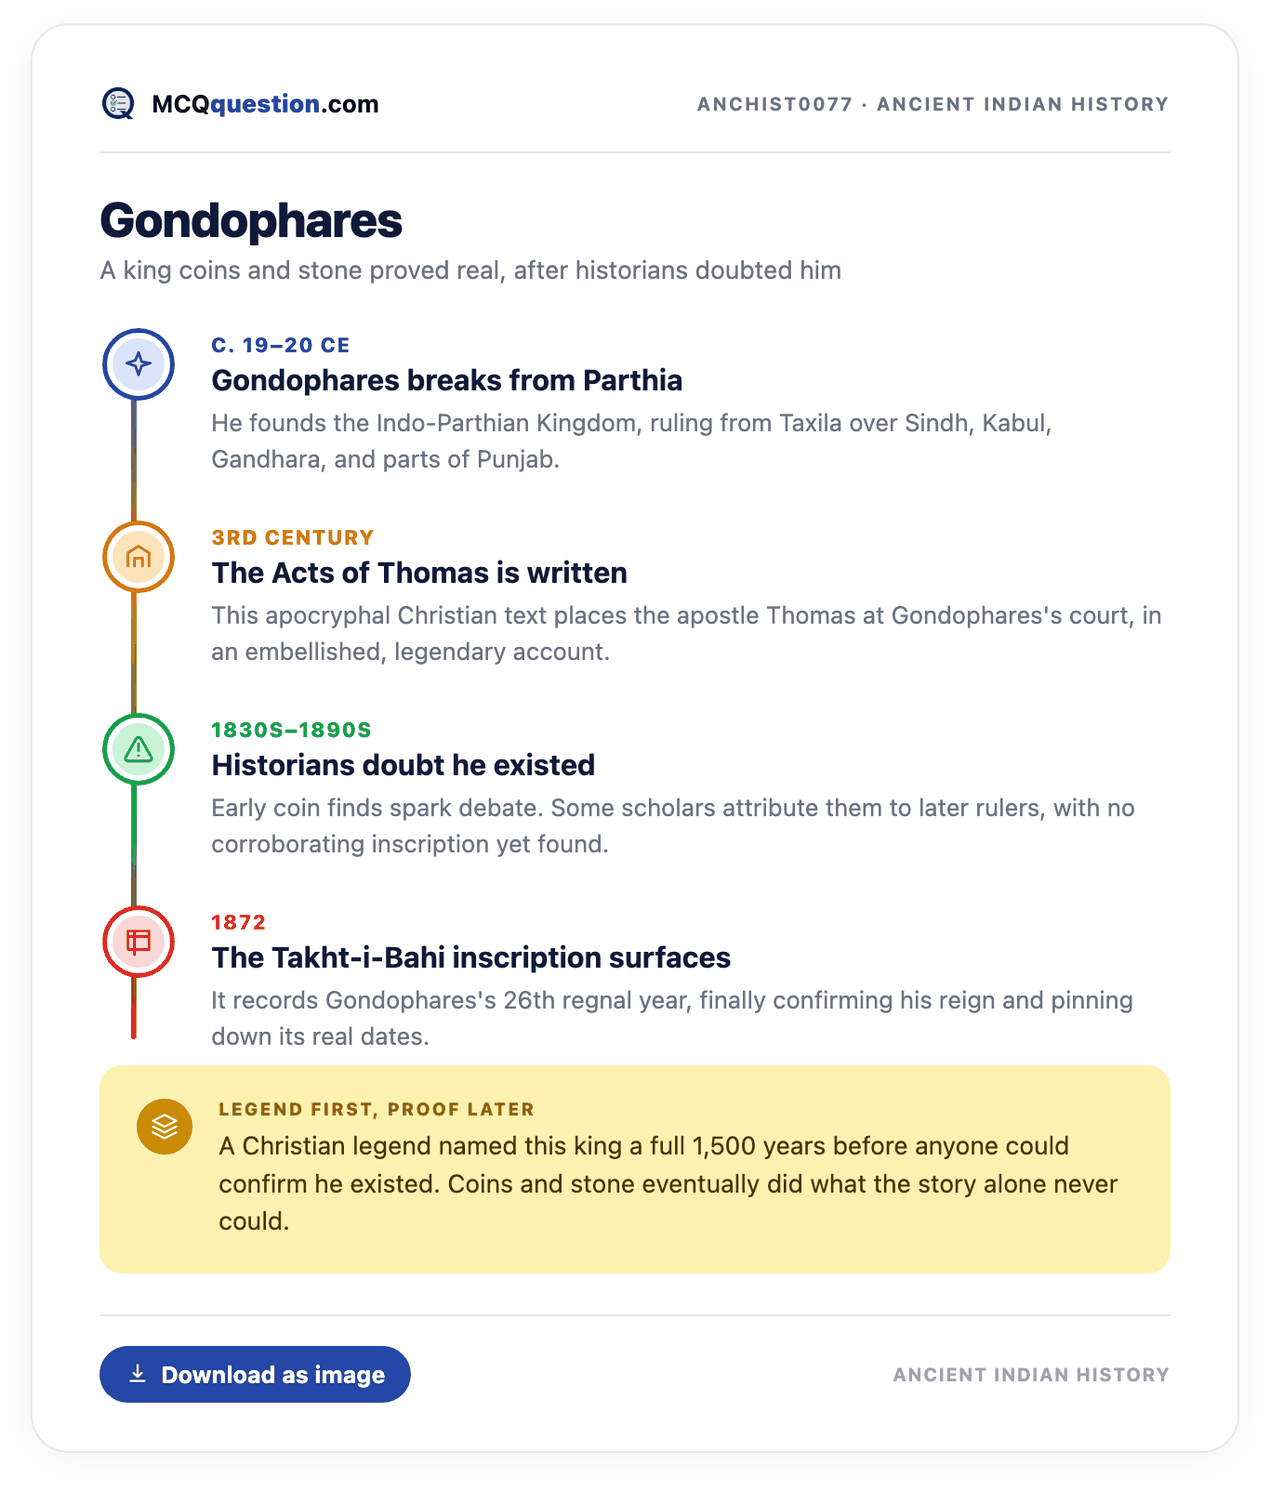Select 'The Takht-i-Bahi inscription surfaces' title
The width and height of the screenshot is (1270, 1491).
471,958
